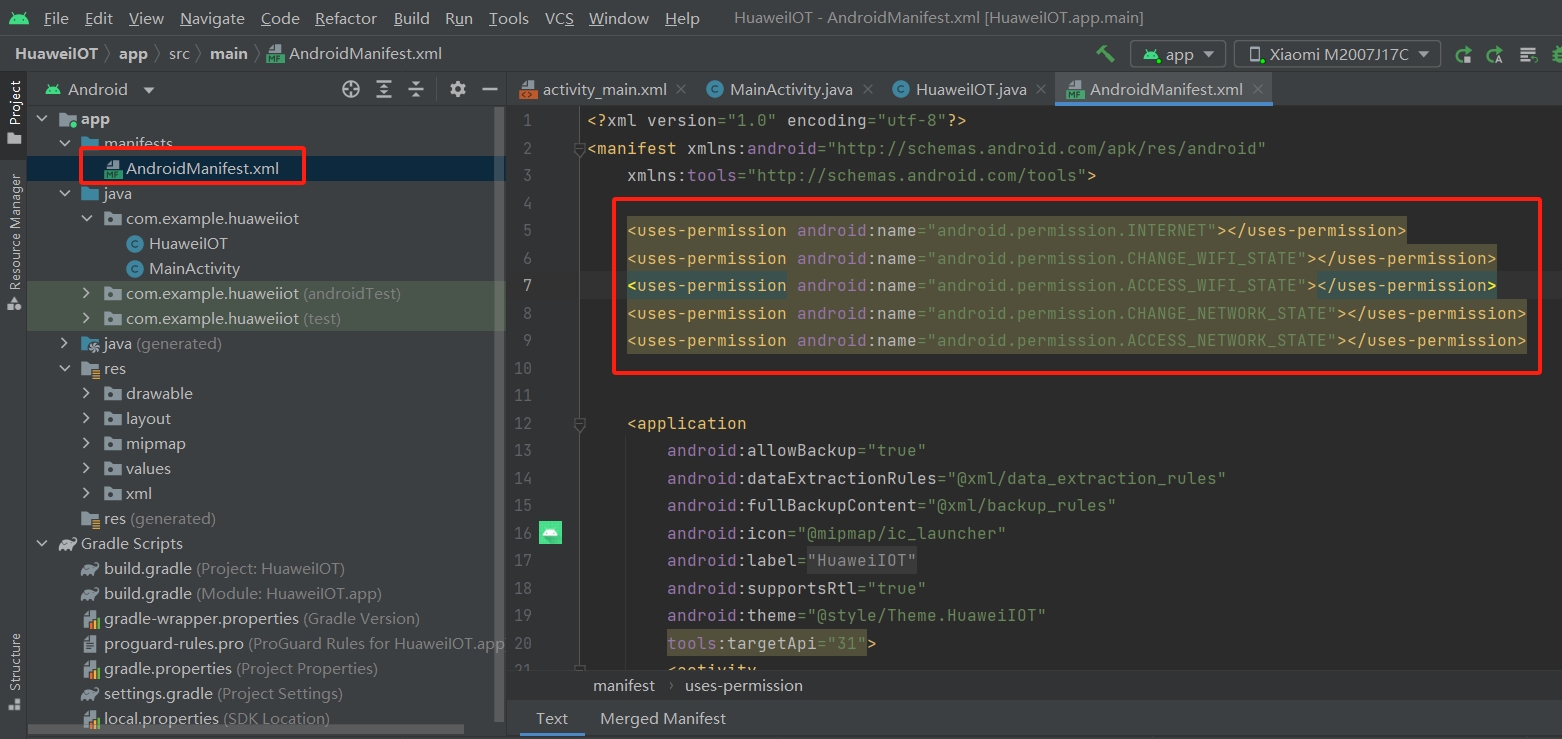Click HuaweiIOT in navigation breadcrumb

(x=57, y=54)
